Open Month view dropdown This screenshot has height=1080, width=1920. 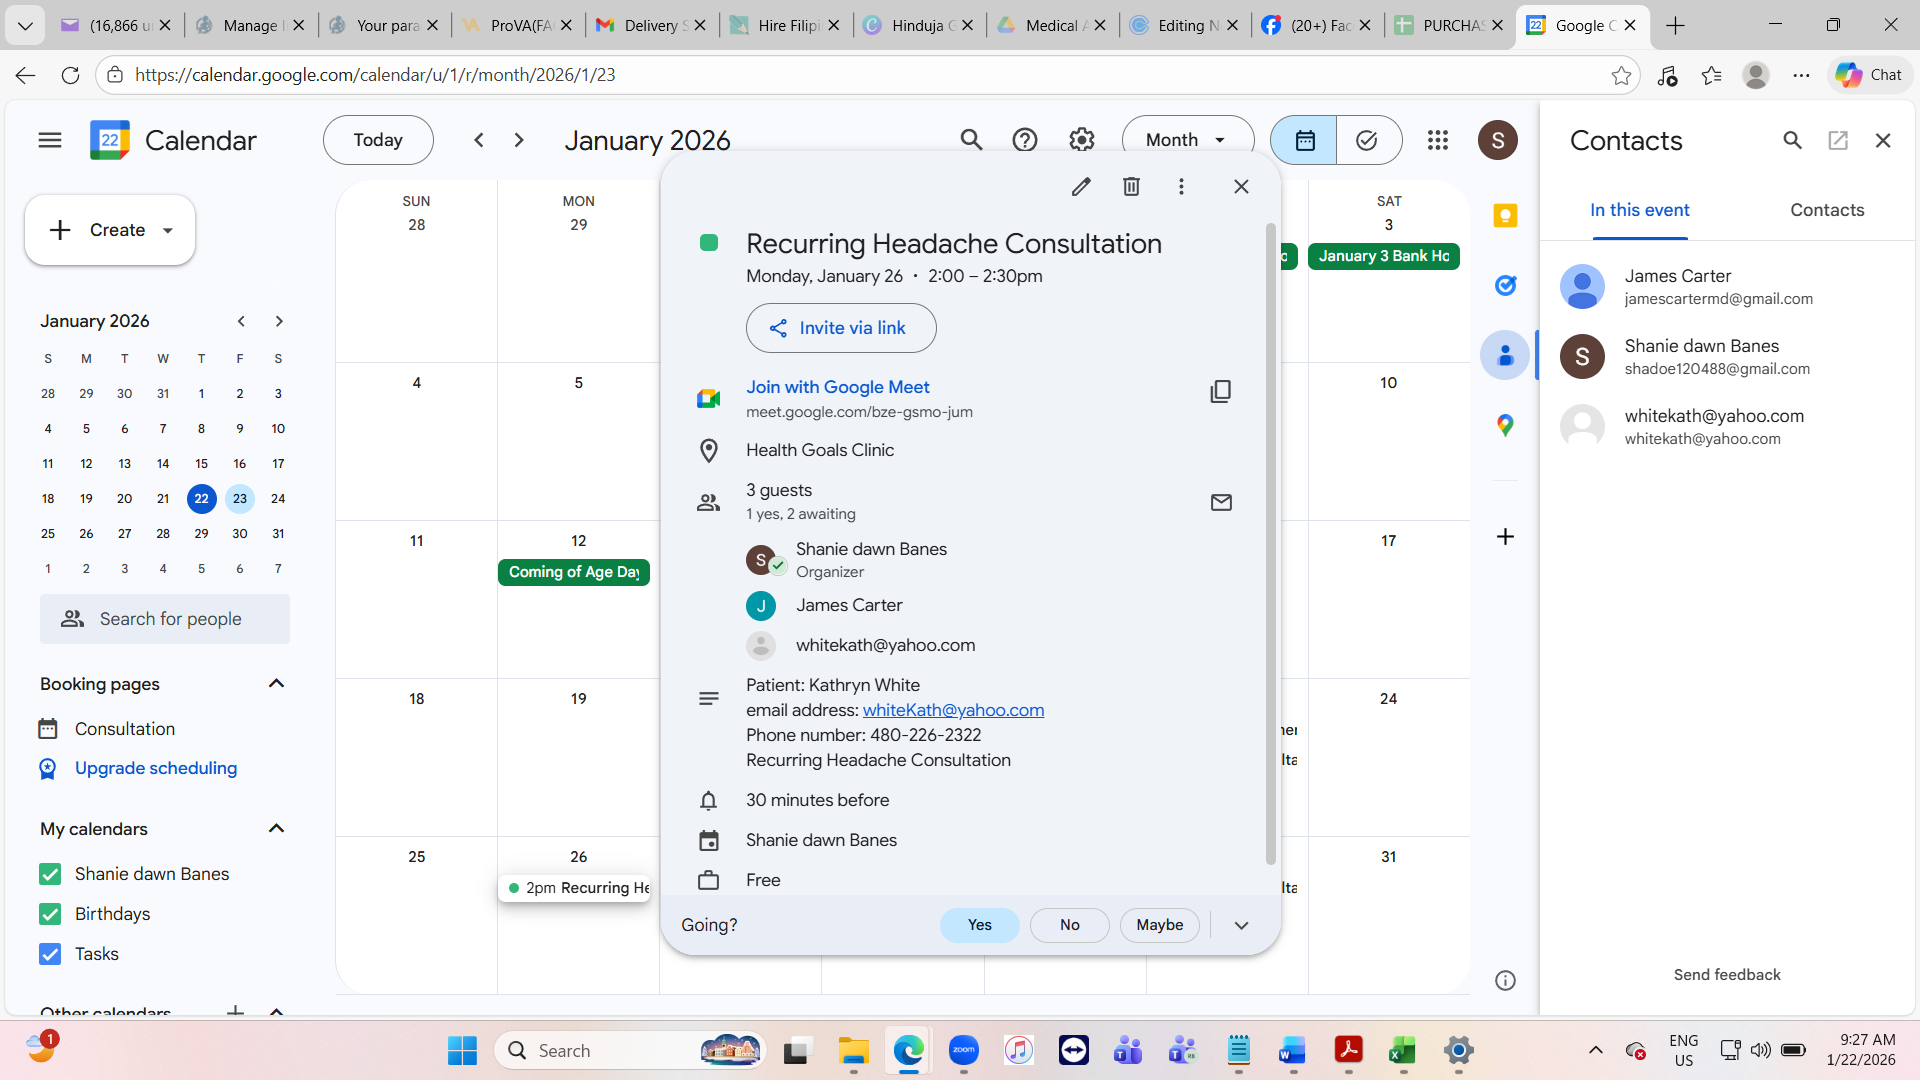1187,140
